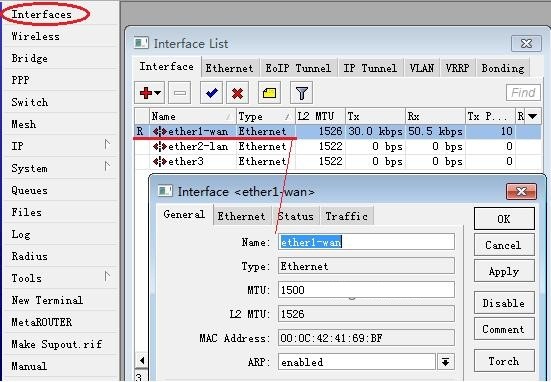Open the MetaROUTER menu item
Viewport: 551px width, 382px height.
coord(41,322)
